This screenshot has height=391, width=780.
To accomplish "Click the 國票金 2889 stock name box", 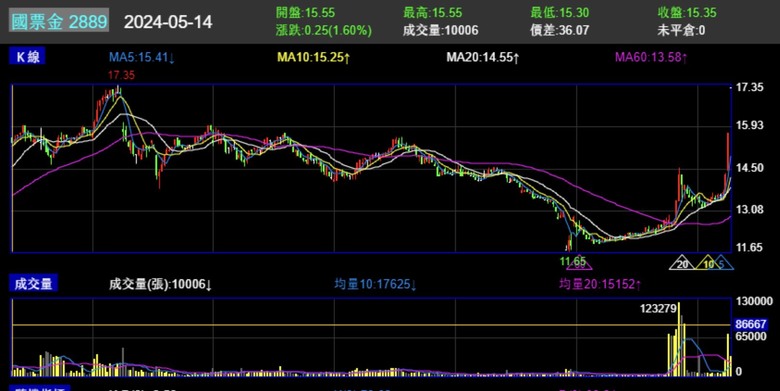I will [59, 21].
